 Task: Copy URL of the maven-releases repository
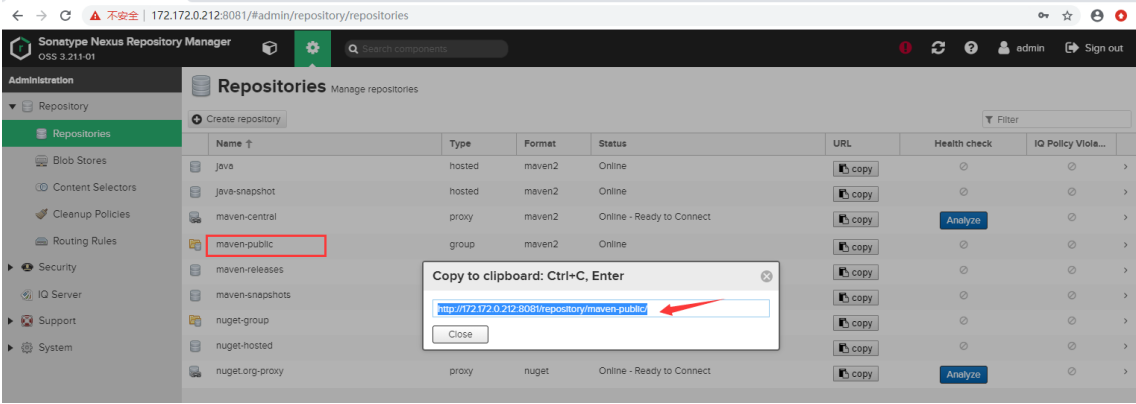[856, 272]
